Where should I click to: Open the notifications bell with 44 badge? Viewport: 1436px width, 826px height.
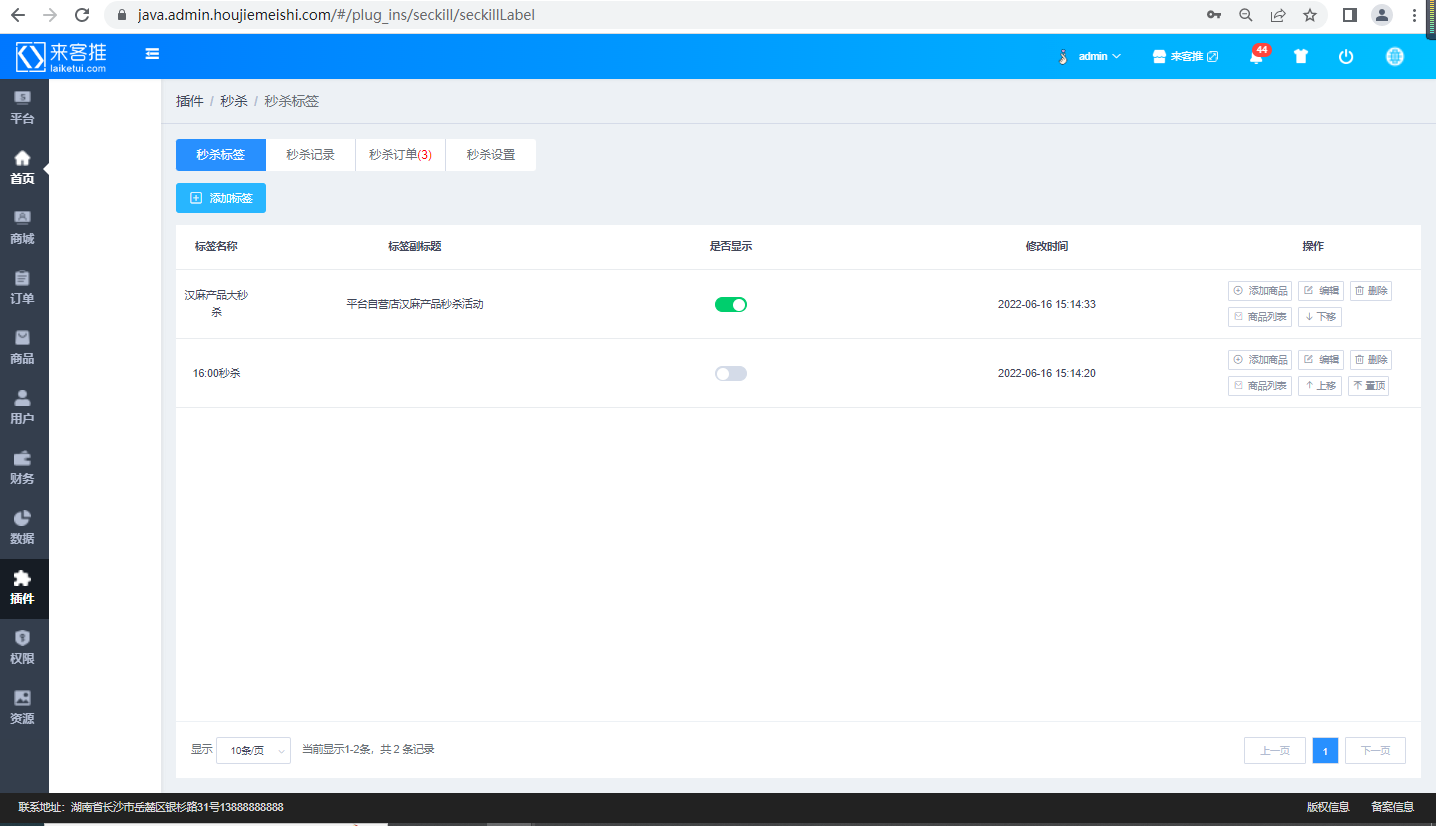(x=1257, y=56)
